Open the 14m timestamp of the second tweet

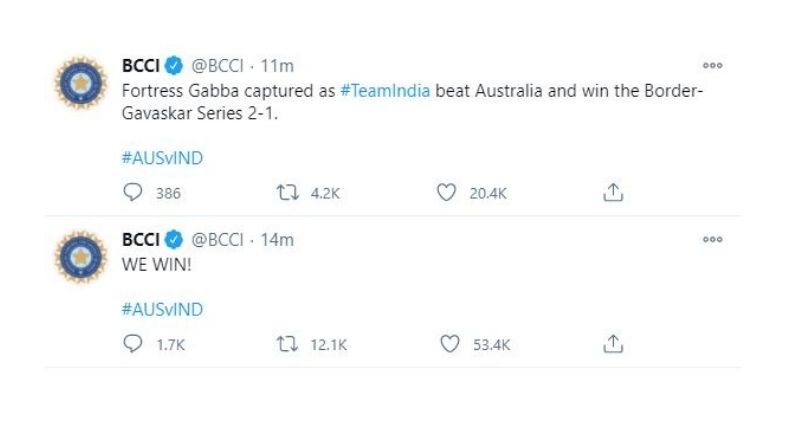coord(277,239)
